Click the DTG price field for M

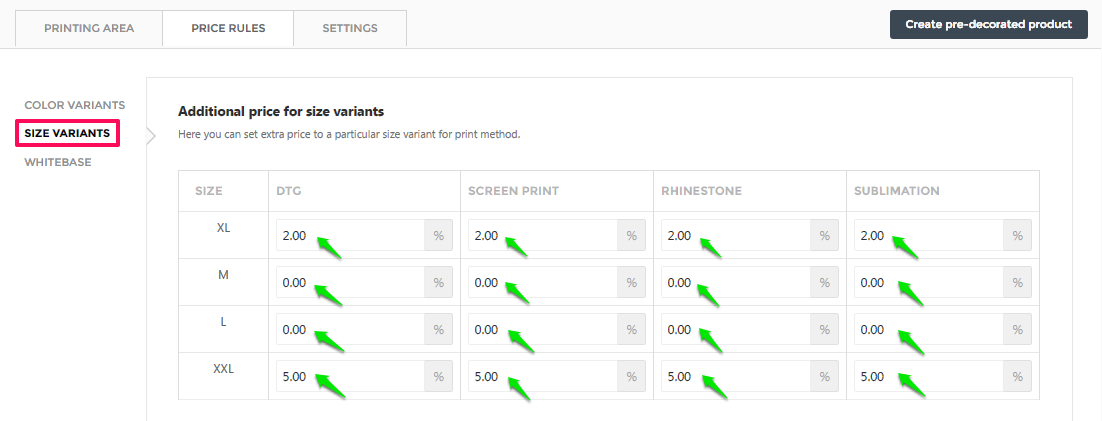point(350,283)
